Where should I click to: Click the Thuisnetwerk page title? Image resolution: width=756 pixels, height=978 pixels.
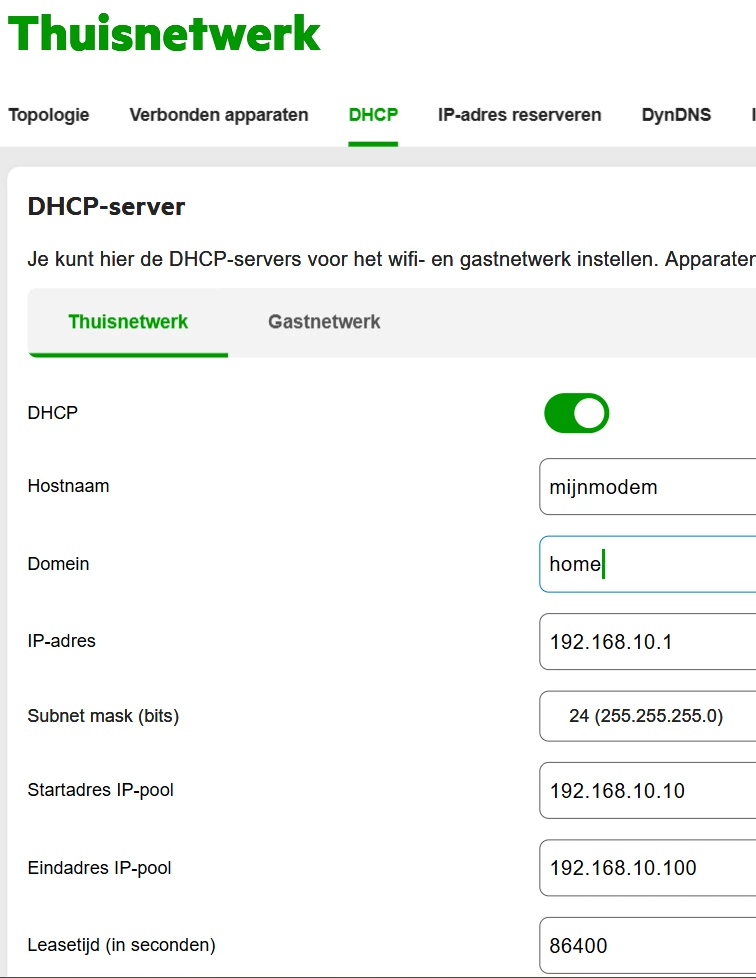pos(164,33)
